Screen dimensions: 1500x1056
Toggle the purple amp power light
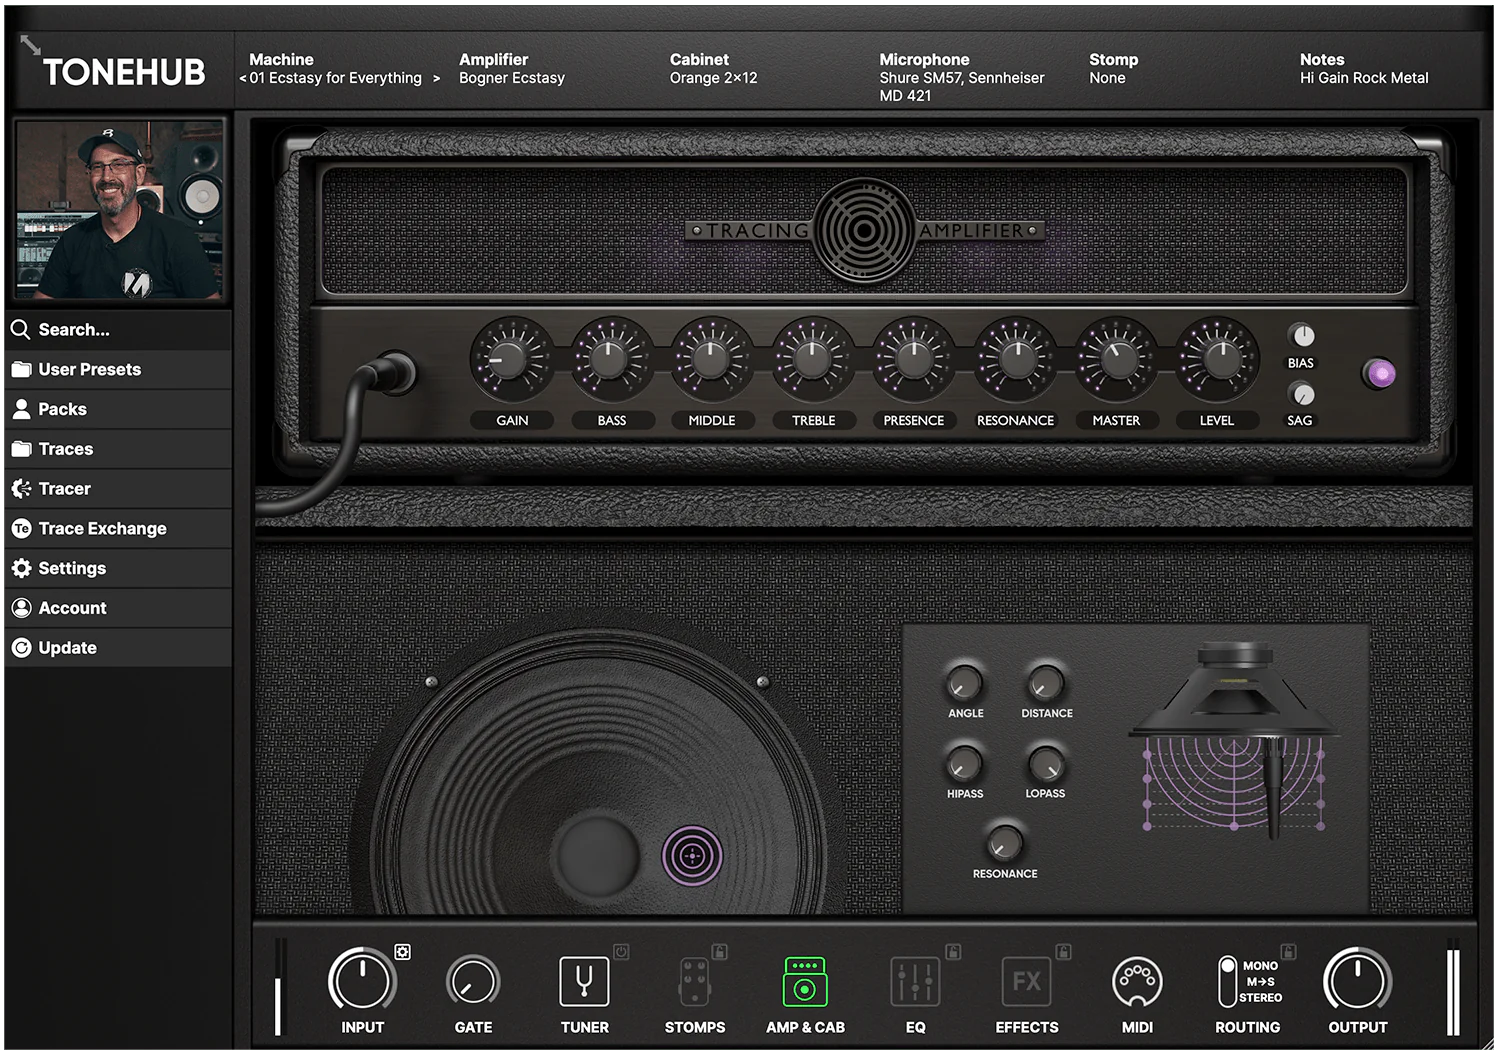pyautogui.click(x=1380, y=374)
